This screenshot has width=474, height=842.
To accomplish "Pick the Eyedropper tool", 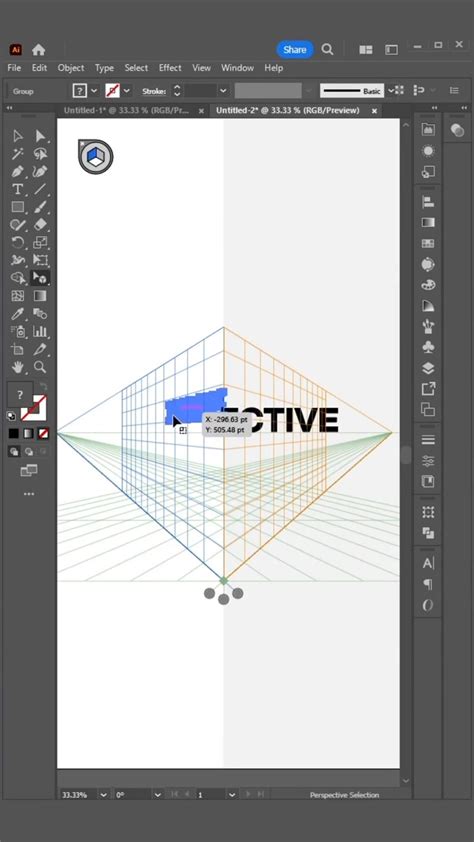I will (18, 314).
